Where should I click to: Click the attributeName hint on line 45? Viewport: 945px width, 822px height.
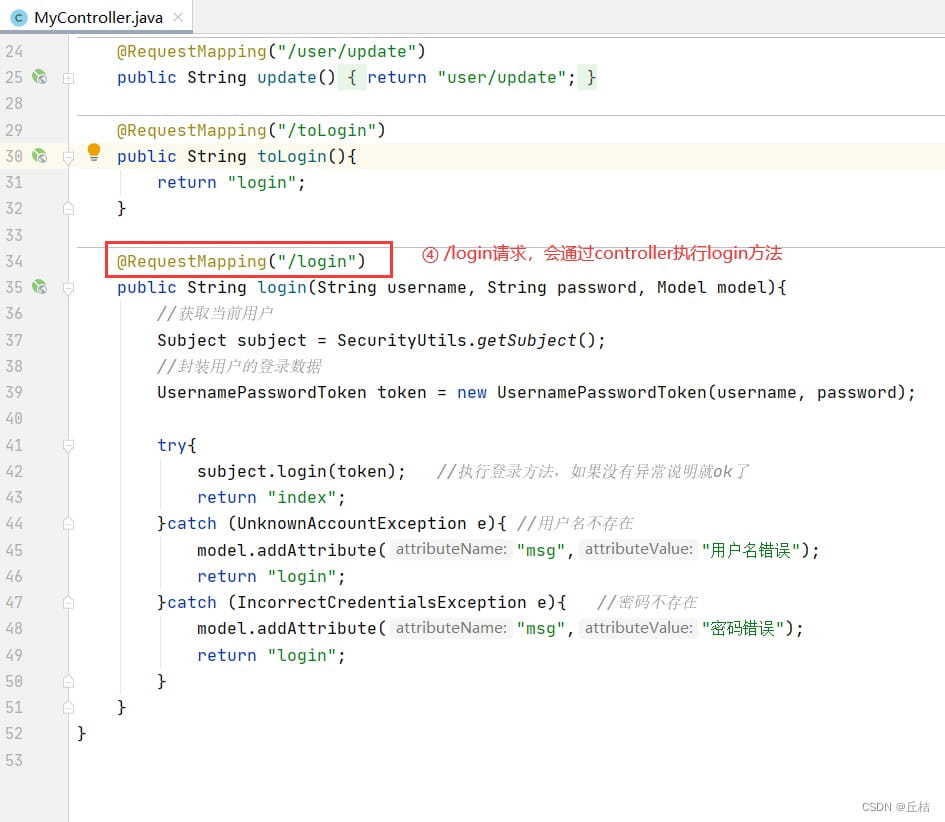[451, 549]
